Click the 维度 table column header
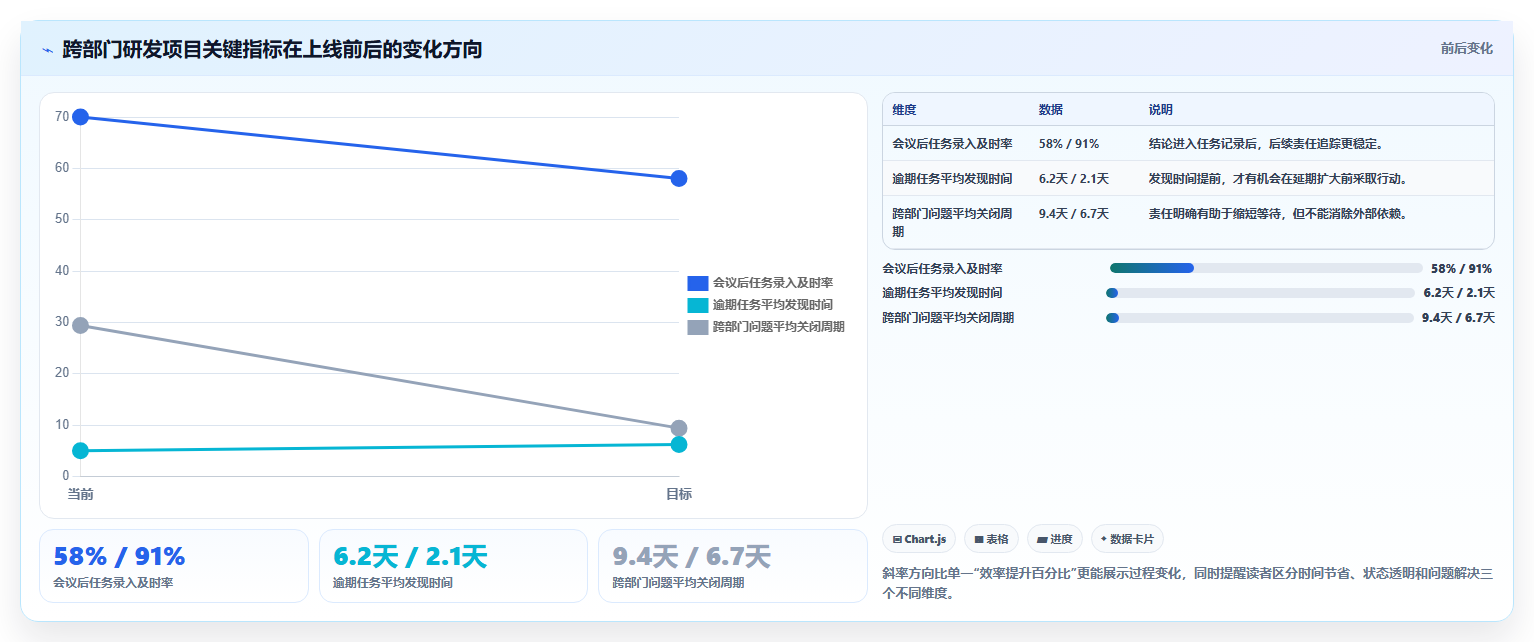This screenshot has height=642, width=1534. [x=904, y=110]
